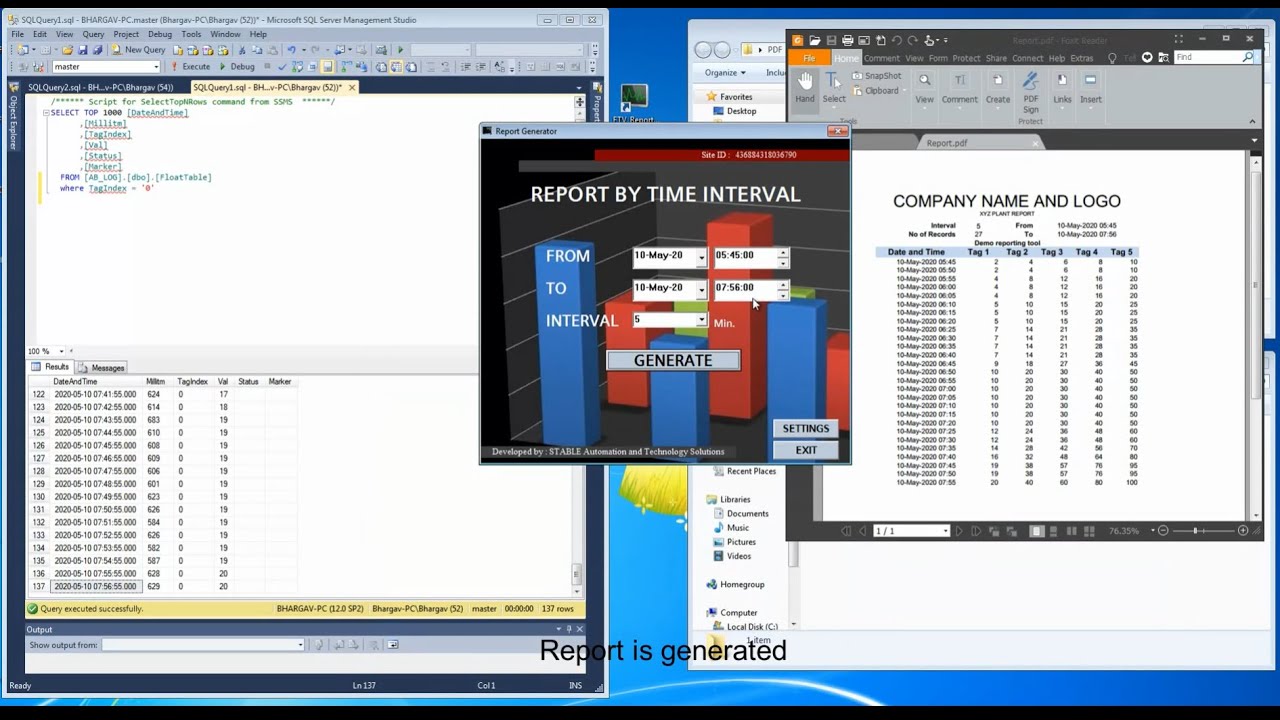
Task: Decrease the TO time spinner value
Action: coord(783,294)
